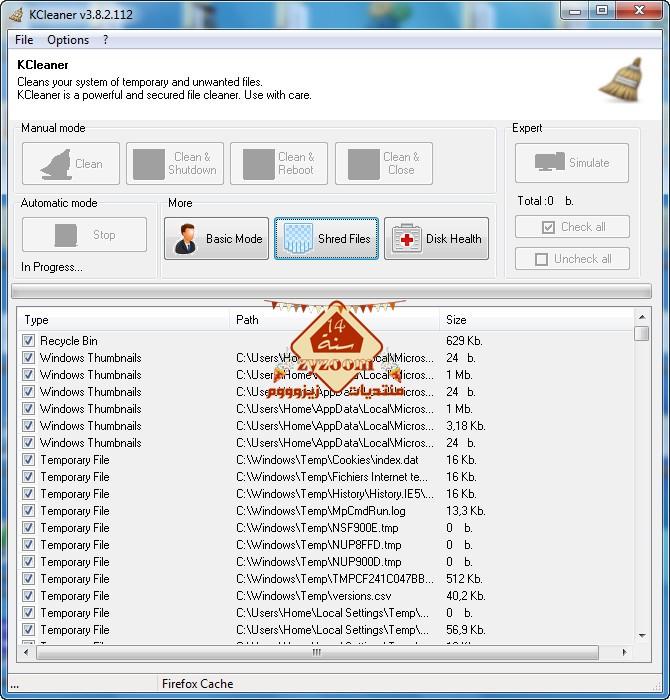Toggle the versions.csv checkbox
The width and height of the screenshot is (670, 700).
[28, 596]
